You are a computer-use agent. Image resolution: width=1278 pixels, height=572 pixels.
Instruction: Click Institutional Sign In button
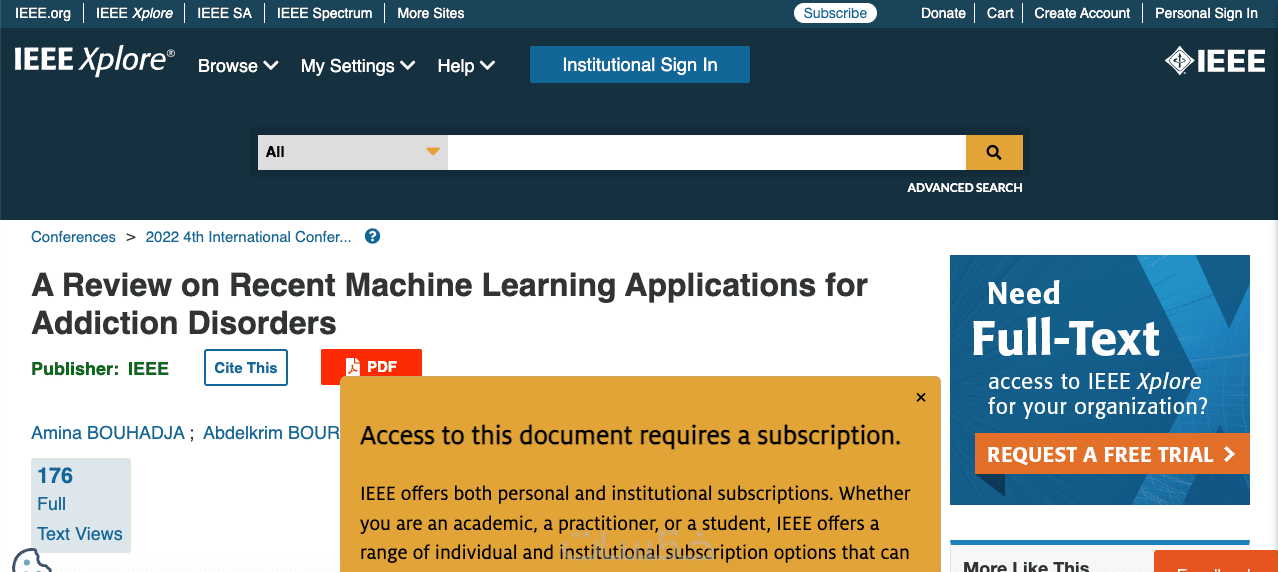(x=640, y=65)
